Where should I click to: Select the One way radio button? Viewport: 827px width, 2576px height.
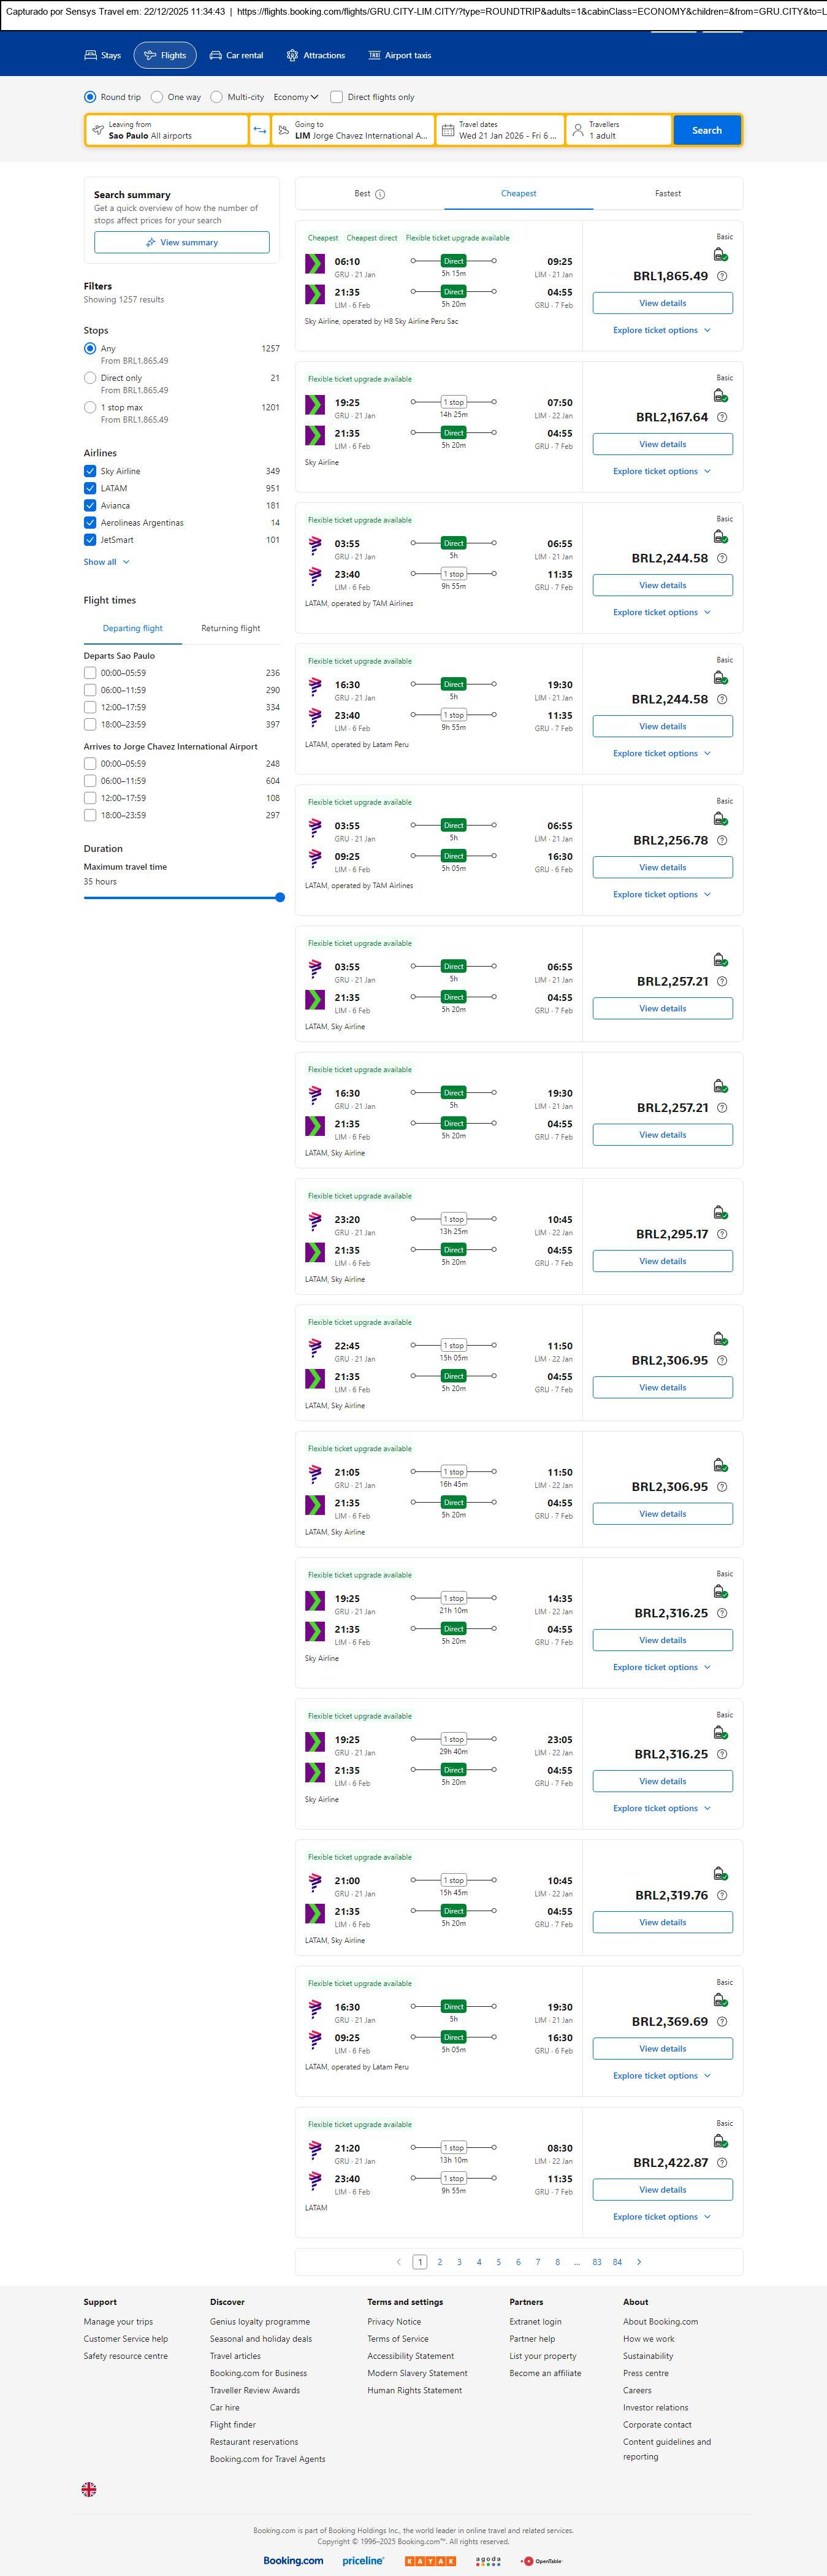tap(157, 97)
